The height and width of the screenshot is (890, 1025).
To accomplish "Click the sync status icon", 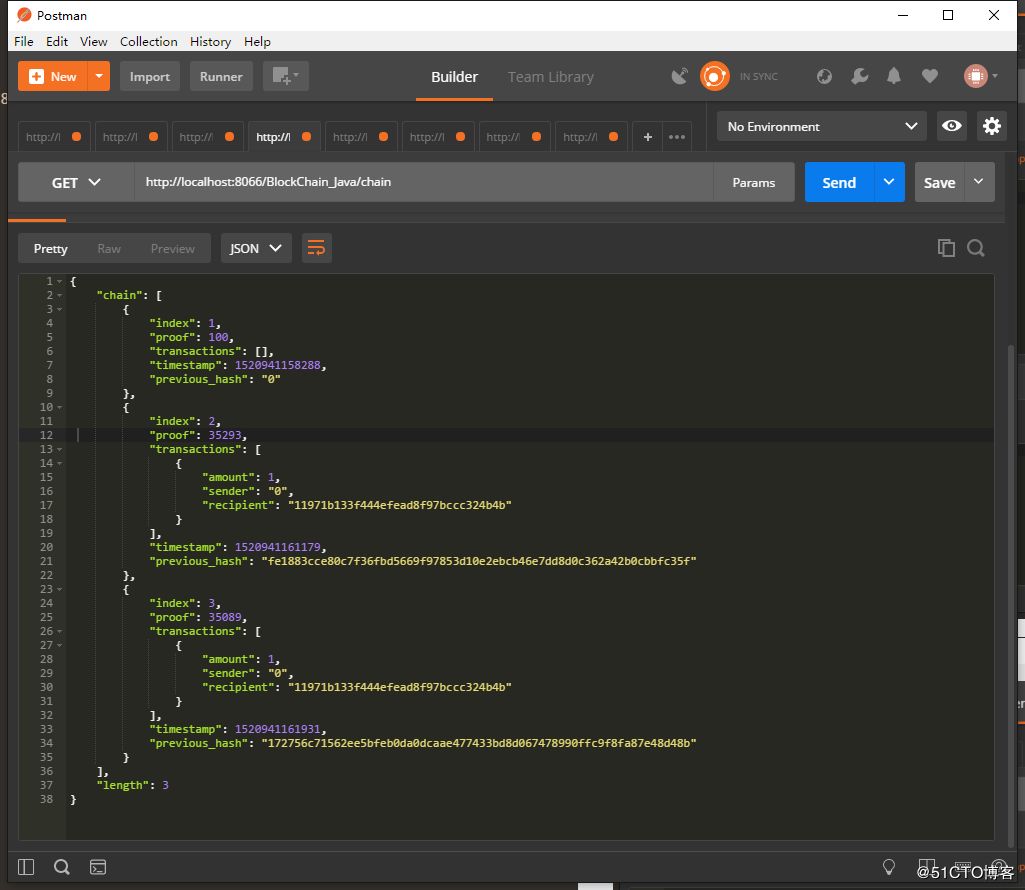I will tap(715, 77).
